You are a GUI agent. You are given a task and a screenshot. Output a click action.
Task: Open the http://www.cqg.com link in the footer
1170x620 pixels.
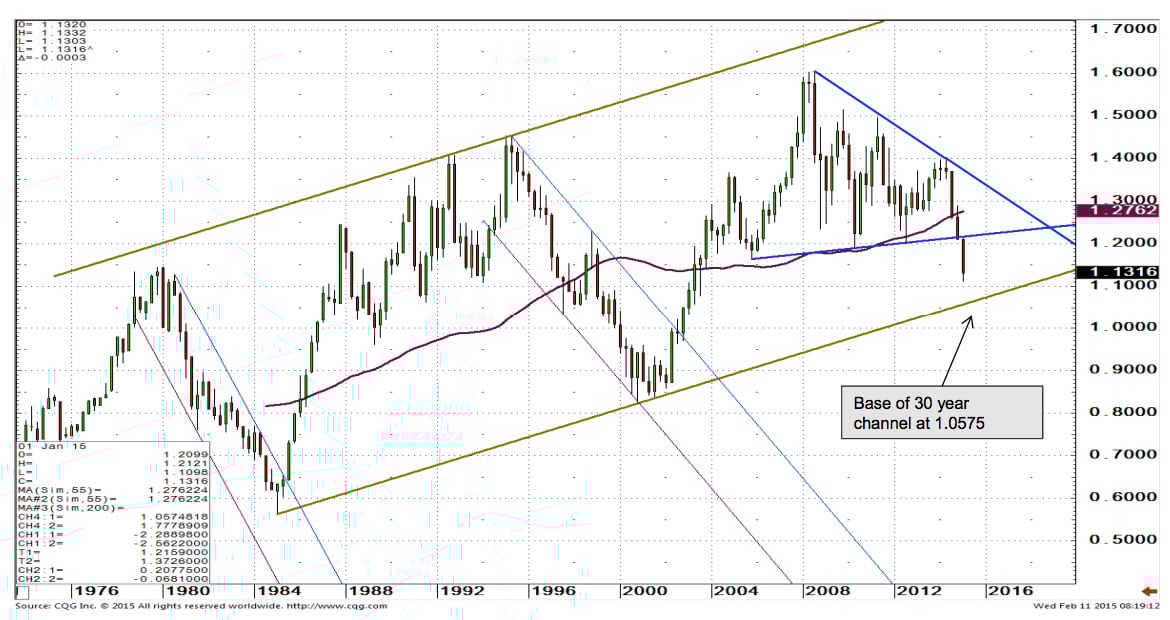click(x=337, y=606)
